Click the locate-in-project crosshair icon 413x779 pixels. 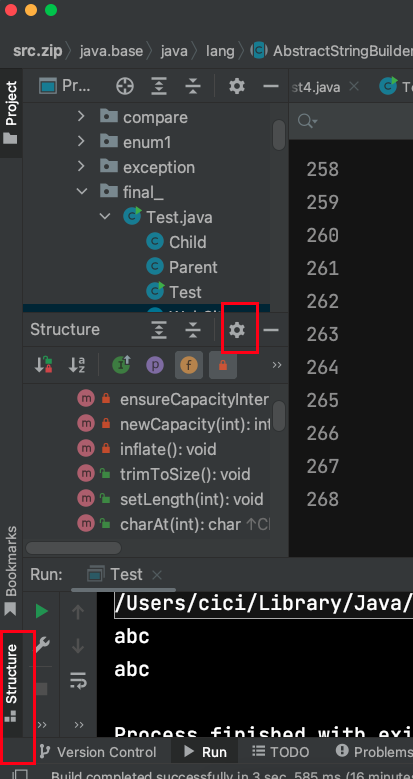tap(125, 86)
